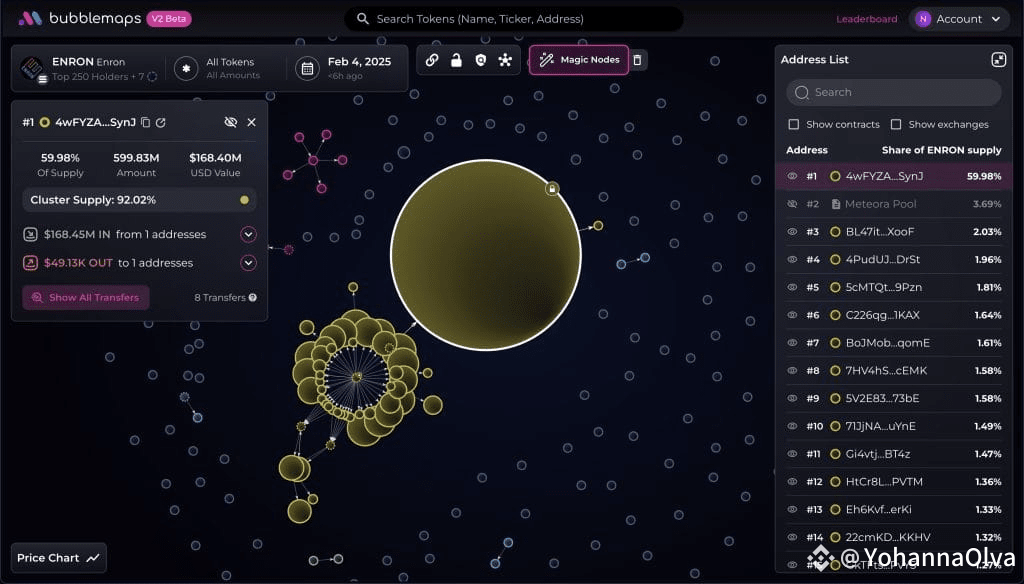Click the 8 Transfers help icon

pos(253,297)
